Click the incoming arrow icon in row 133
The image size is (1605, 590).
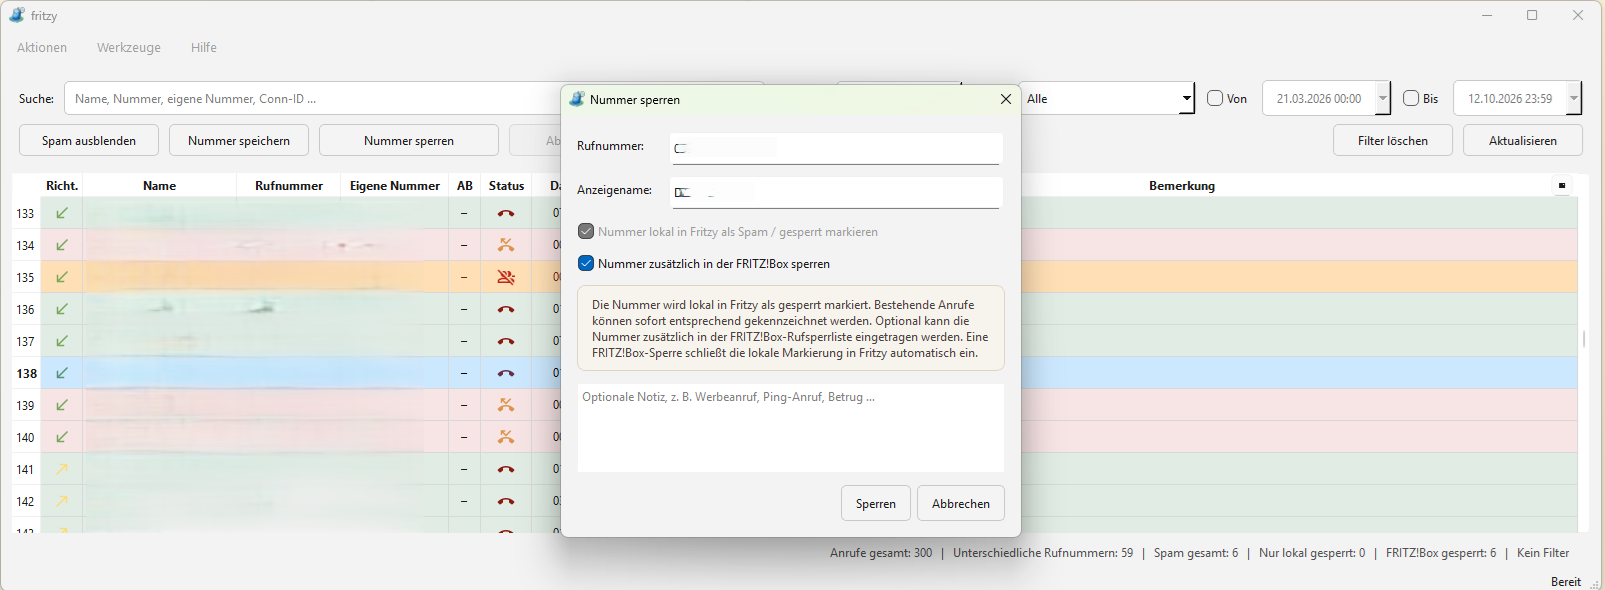pyautogui.click(x=62, y=213)
